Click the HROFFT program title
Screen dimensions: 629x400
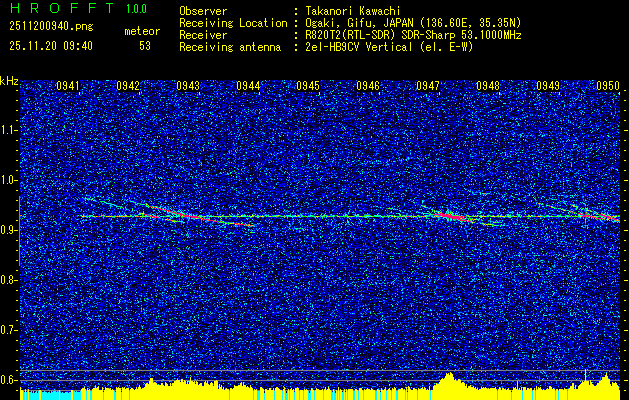coord(61,8)
